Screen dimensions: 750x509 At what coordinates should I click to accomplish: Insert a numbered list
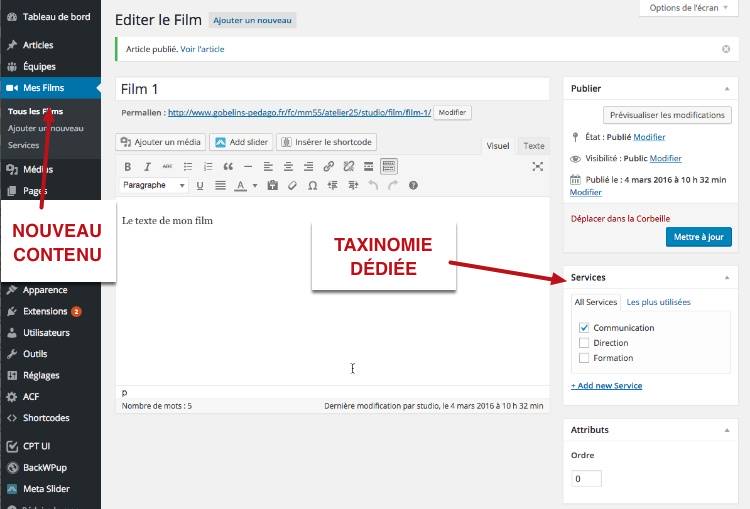(x=208, y=166)
